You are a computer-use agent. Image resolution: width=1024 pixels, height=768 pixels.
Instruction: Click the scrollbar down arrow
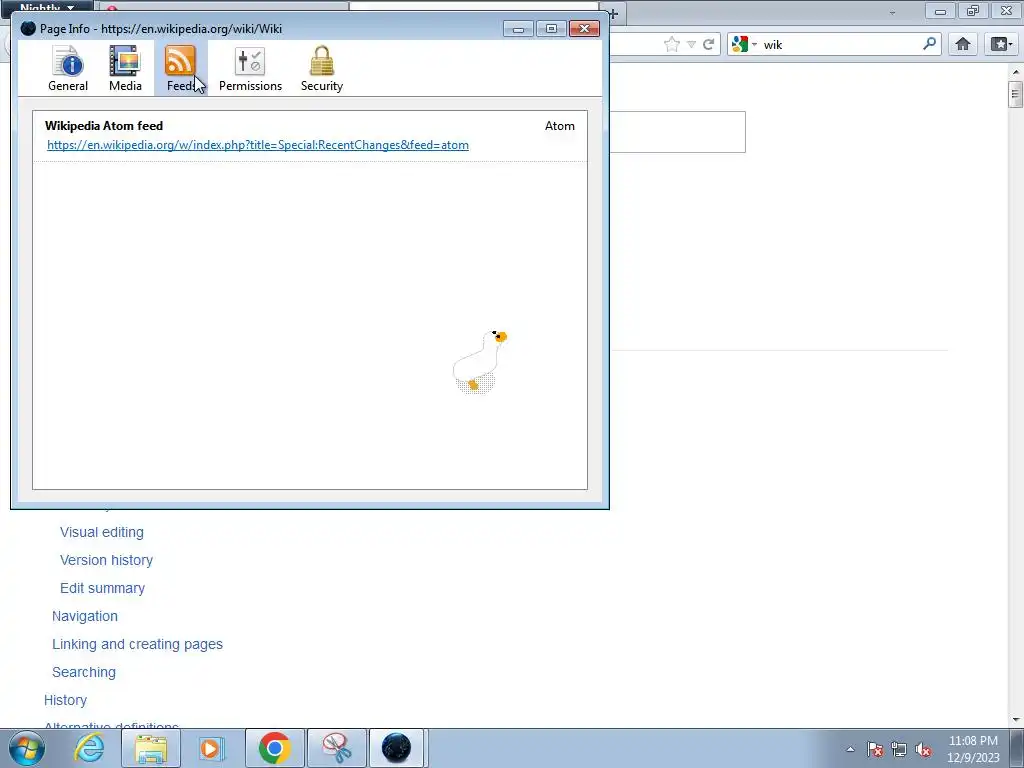[x=1016, y=720]
